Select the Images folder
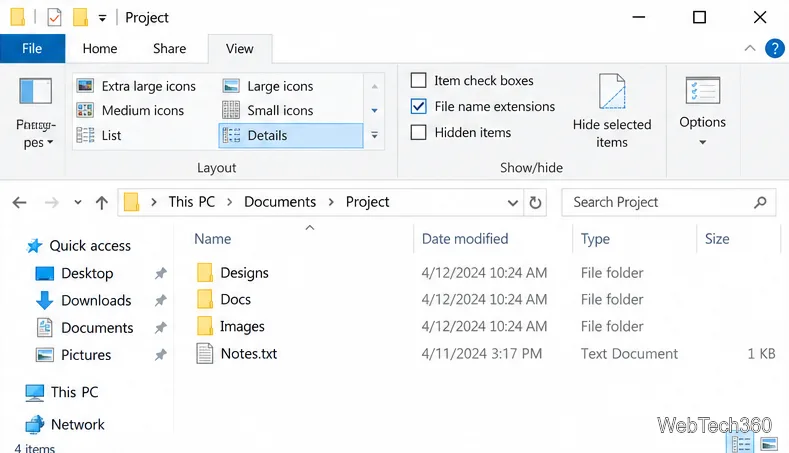789x453 pixels. pos(242,326)
